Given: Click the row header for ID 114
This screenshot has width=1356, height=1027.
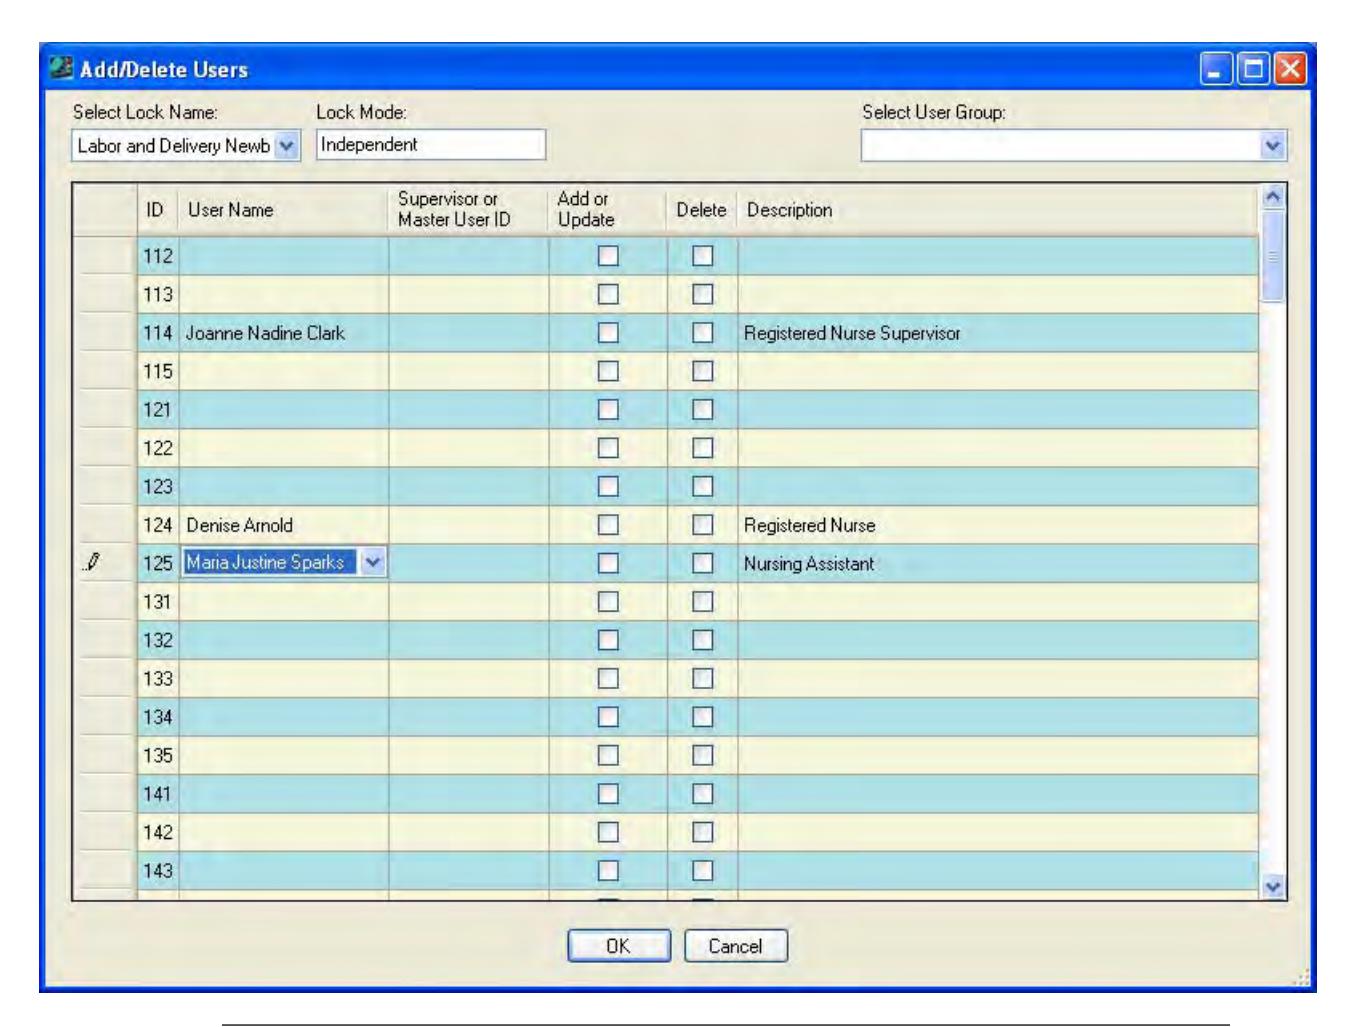Looking at the screenshot, I should click(x=105, y=333).
